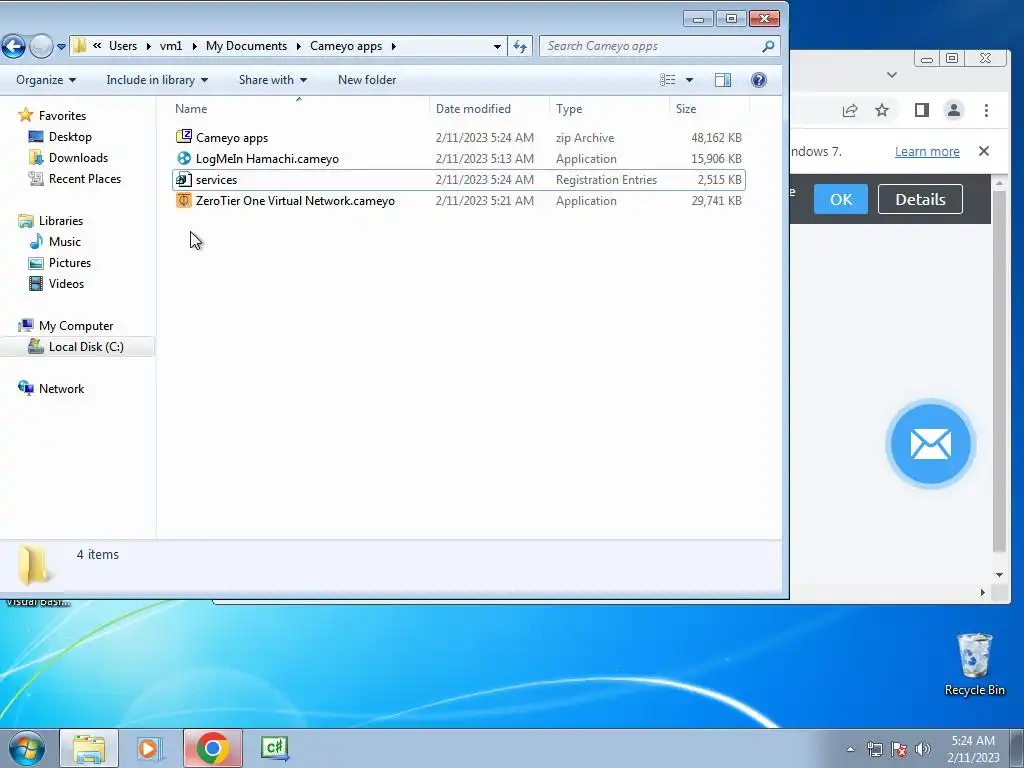1024x768 pixels.
Task: Sort files by Date modified column
Action: 489,109
